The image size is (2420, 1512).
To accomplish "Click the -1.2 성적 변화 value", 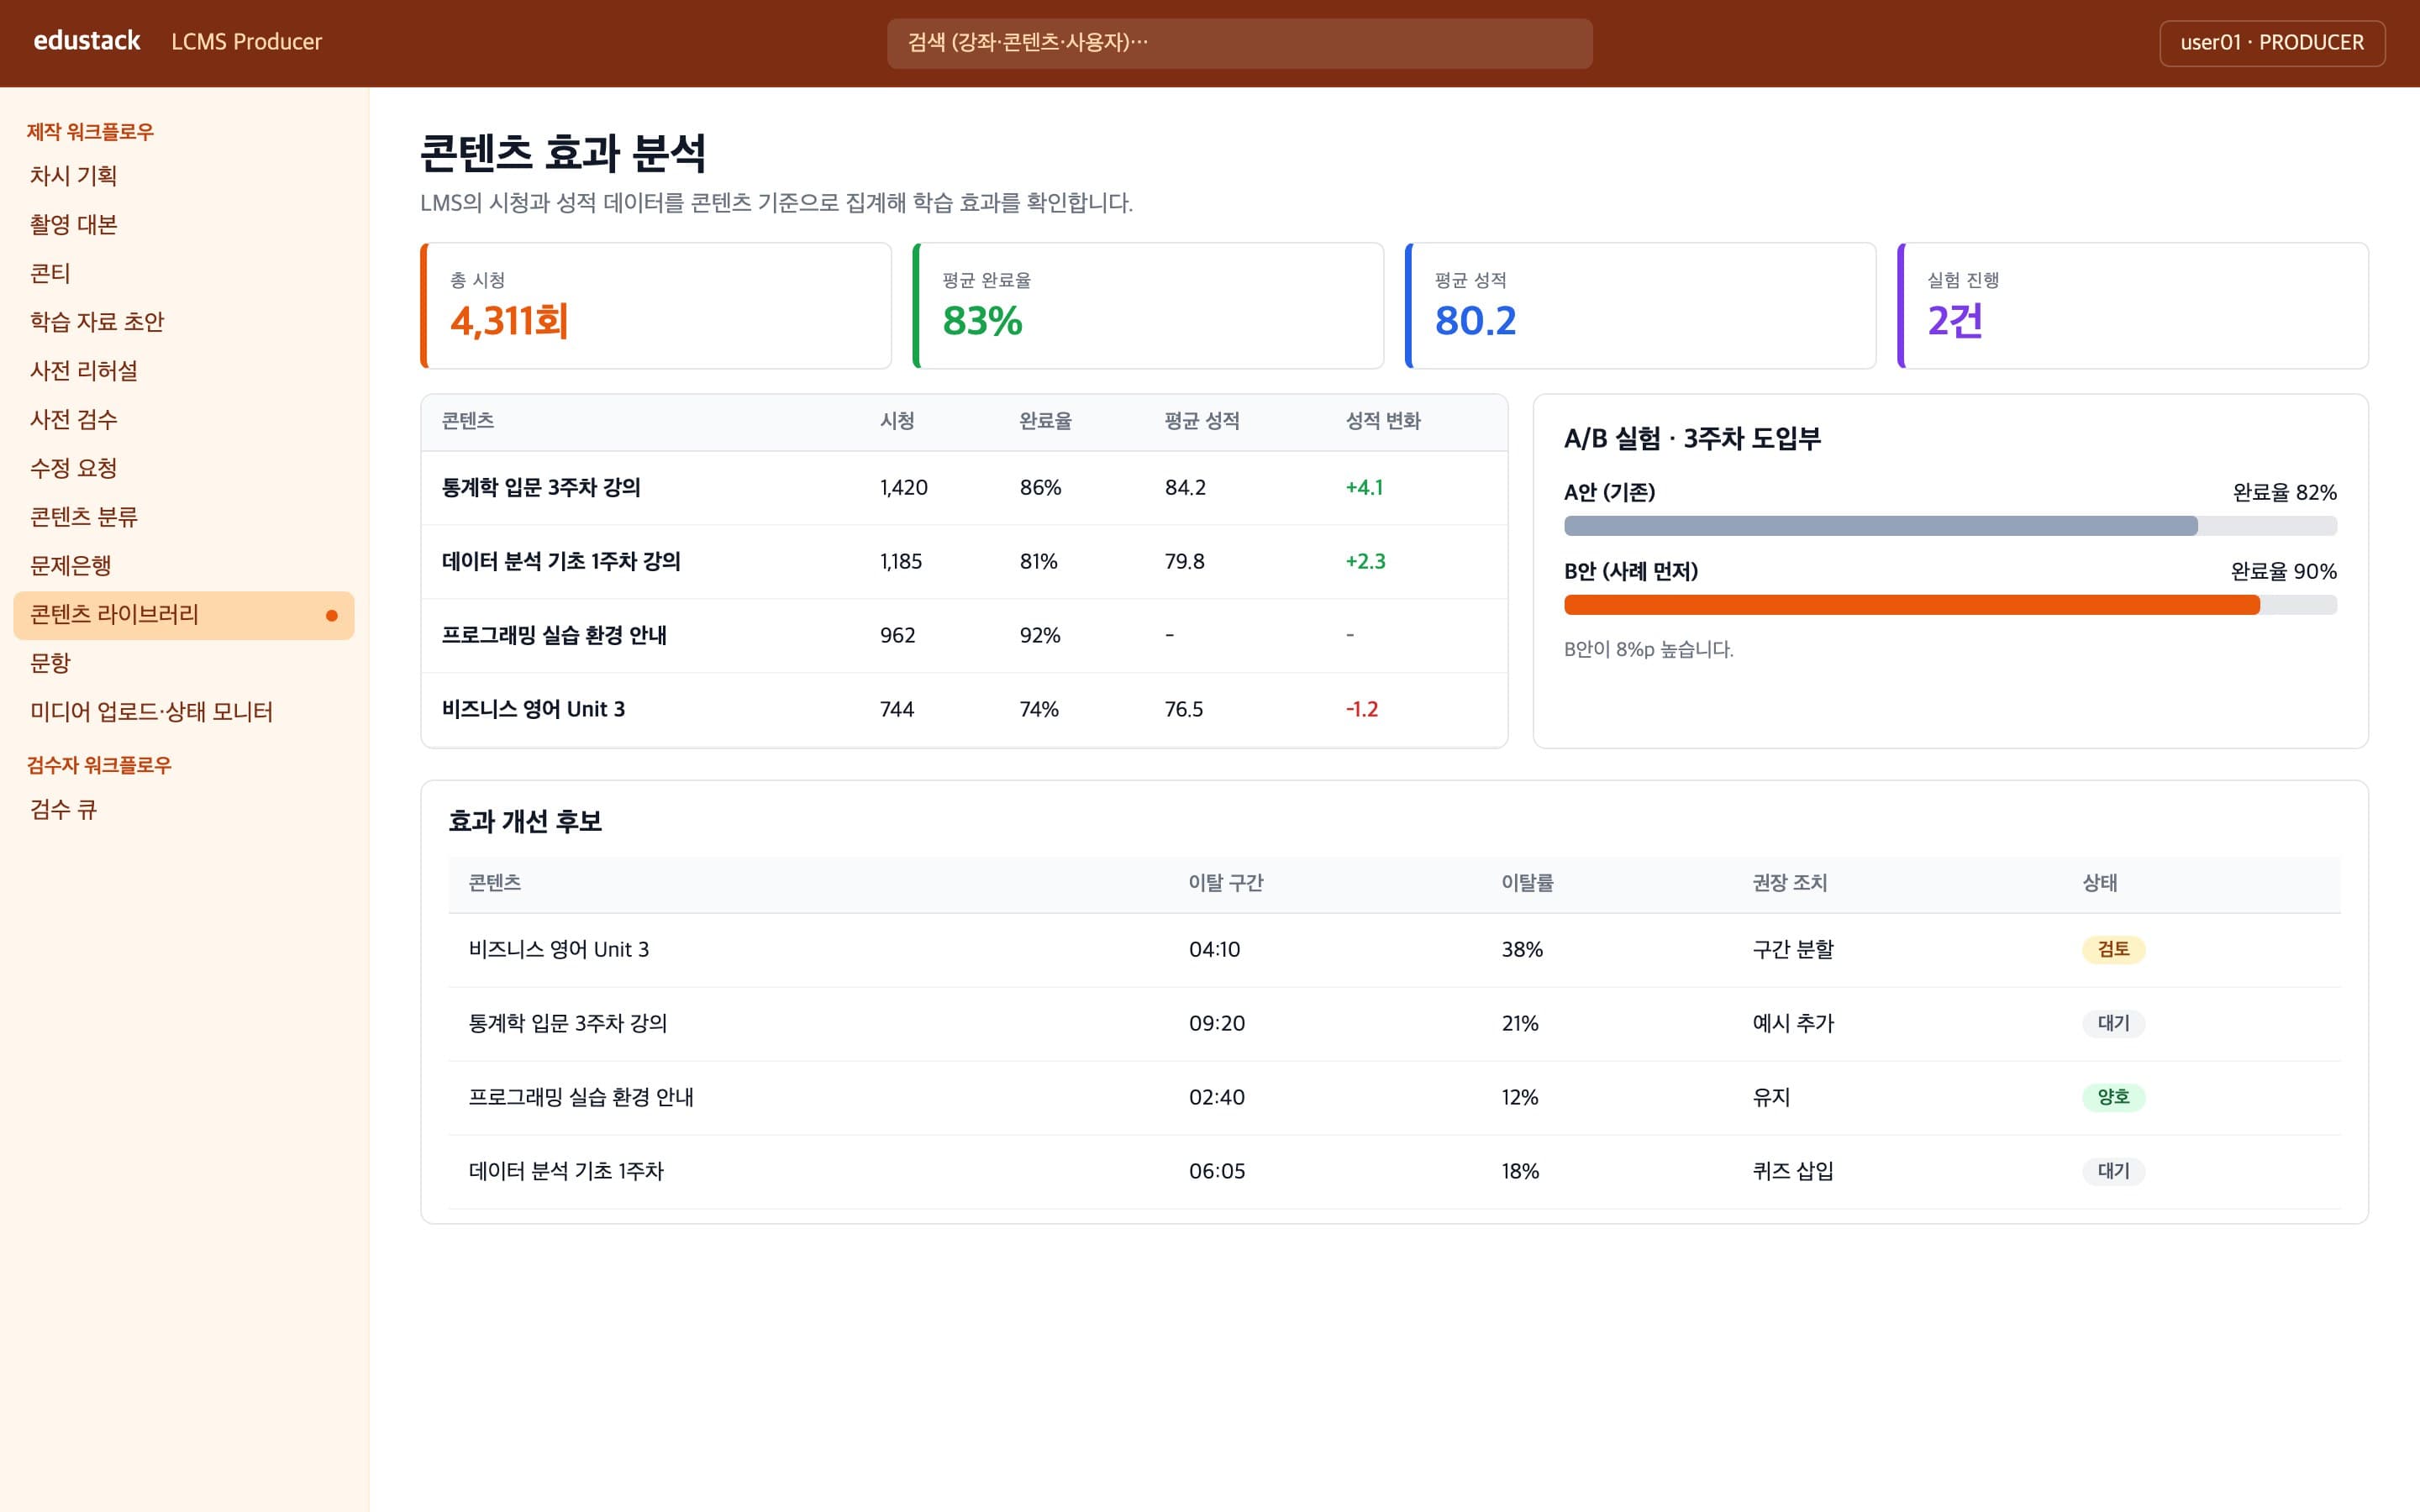I will (1361, 710).
